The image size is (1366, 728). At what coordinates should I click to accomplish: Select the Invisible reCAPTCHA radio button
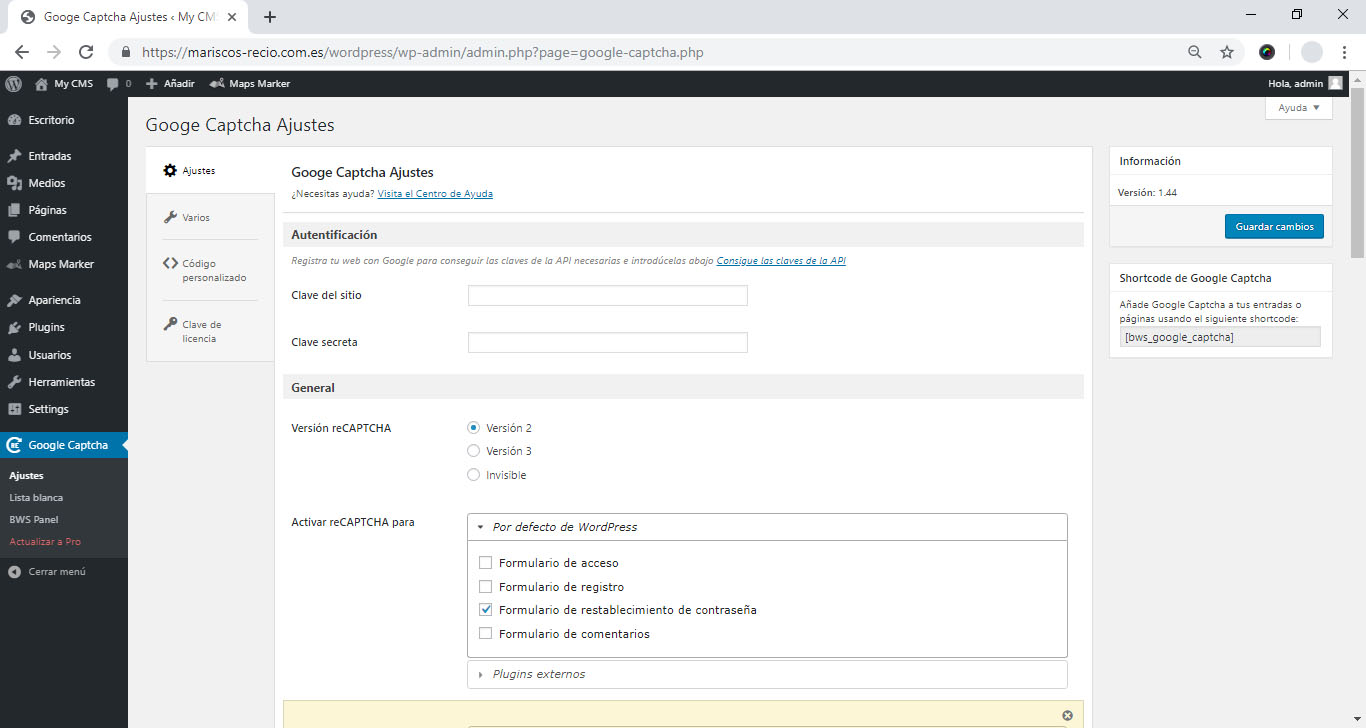[x=474, y=475]
